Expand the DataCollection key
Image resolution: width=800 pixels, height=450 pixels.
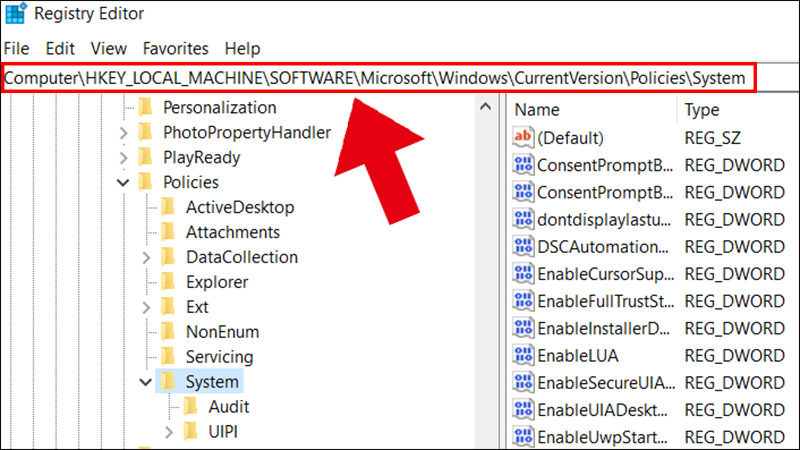[x=147, y=257]
